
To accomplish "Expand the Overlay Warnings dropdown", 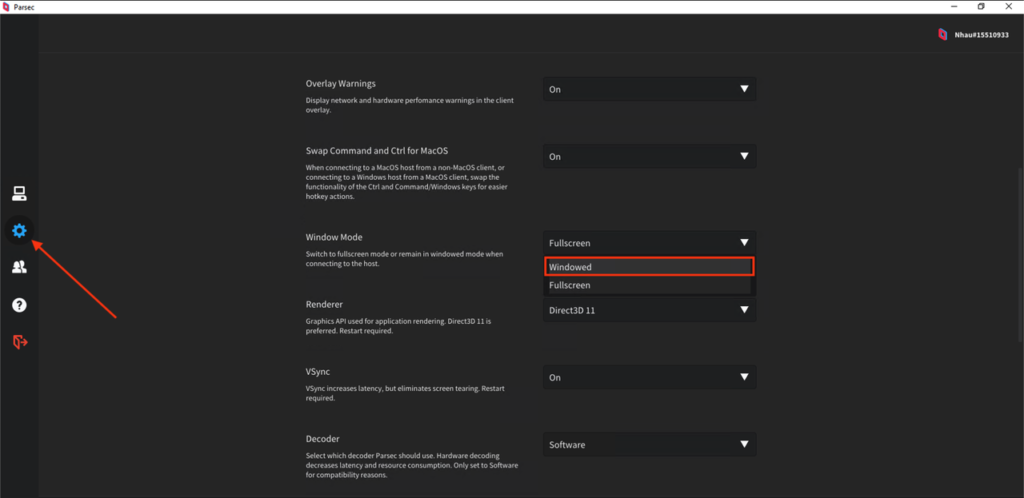I will tap(649, 89).
